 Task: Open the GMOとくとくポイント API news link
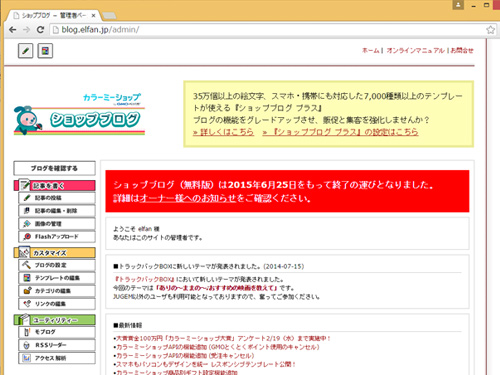(x=218, y=347)
